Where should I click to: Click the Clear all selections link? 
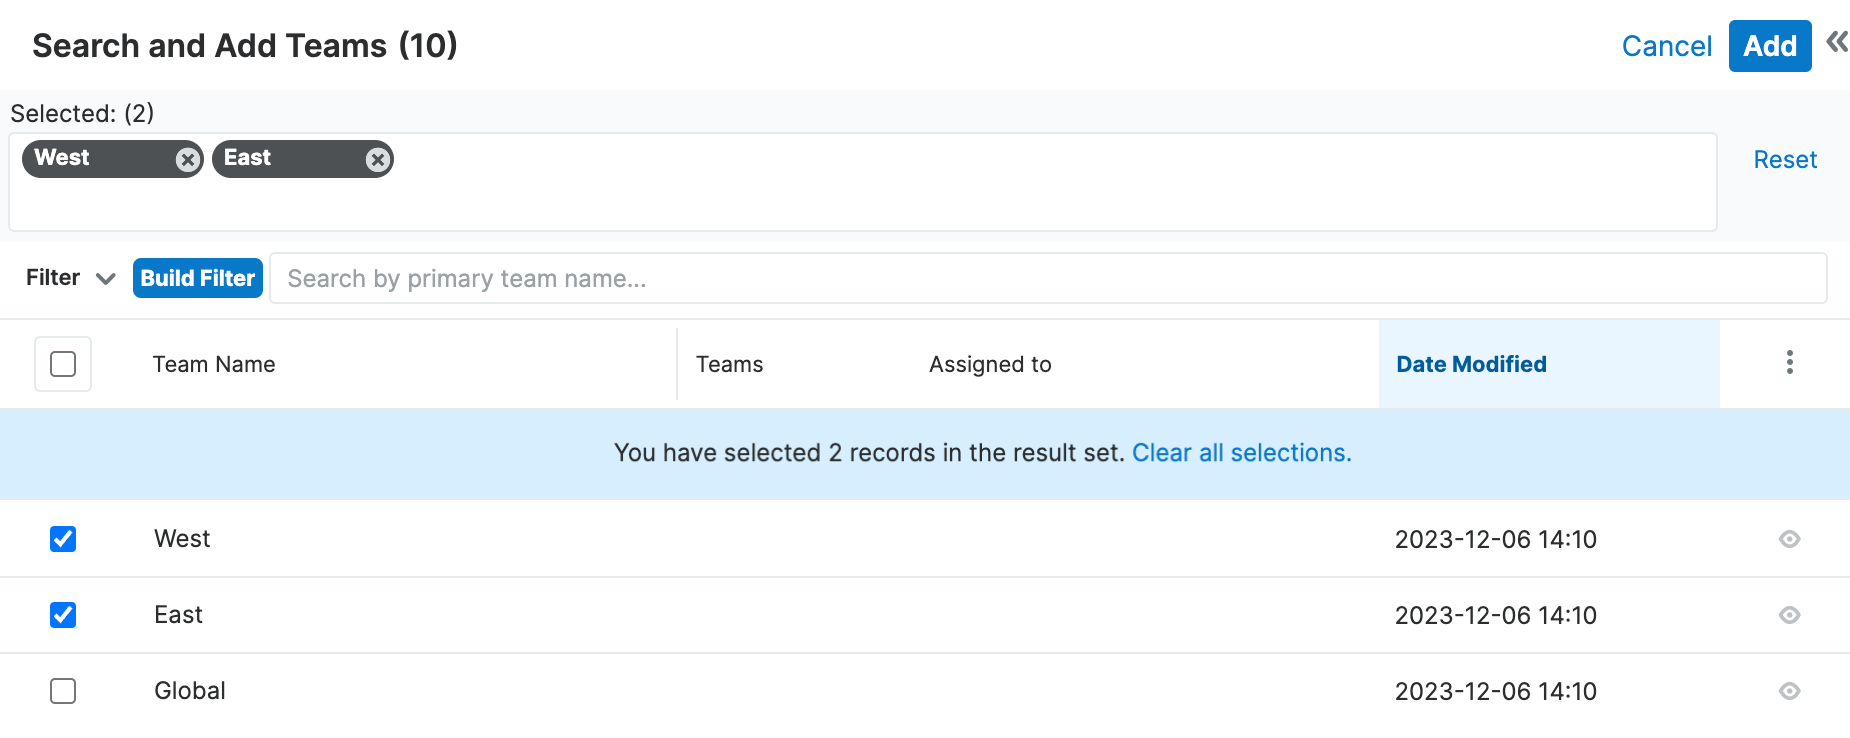[1241, 453]
